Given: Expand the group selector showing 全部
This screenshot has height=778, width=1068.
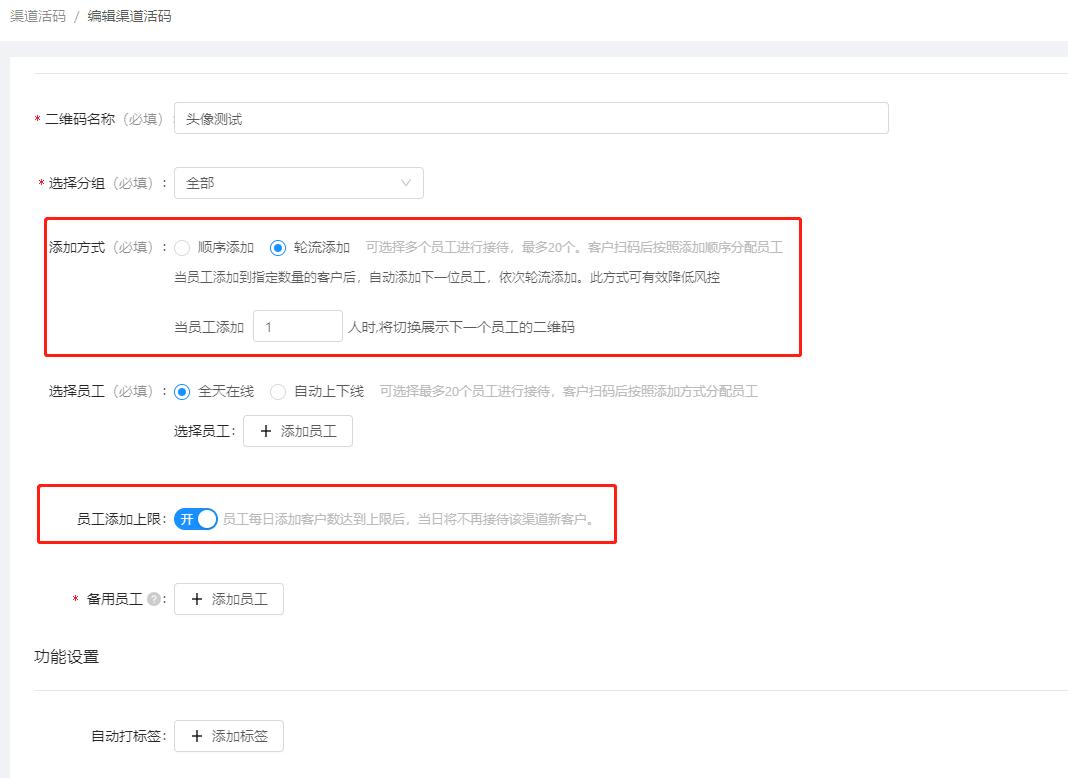Looking at the screenshot, I should tap(297, 183).
